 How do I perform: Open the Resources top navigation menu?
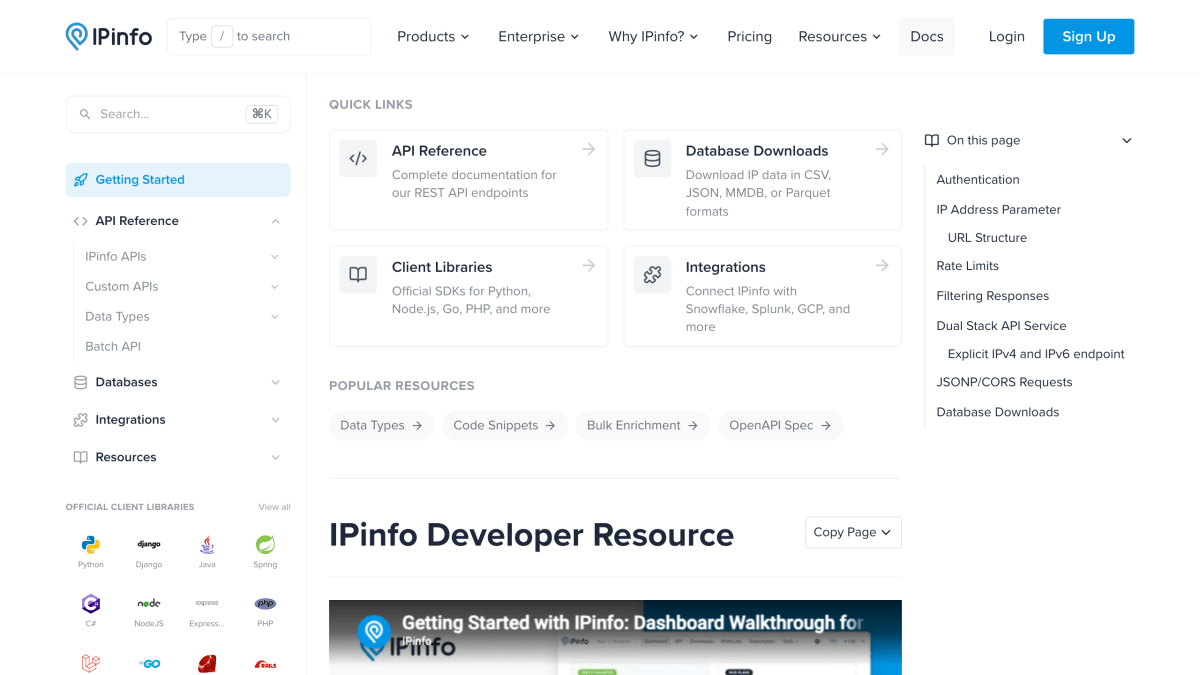coord(840,36)
